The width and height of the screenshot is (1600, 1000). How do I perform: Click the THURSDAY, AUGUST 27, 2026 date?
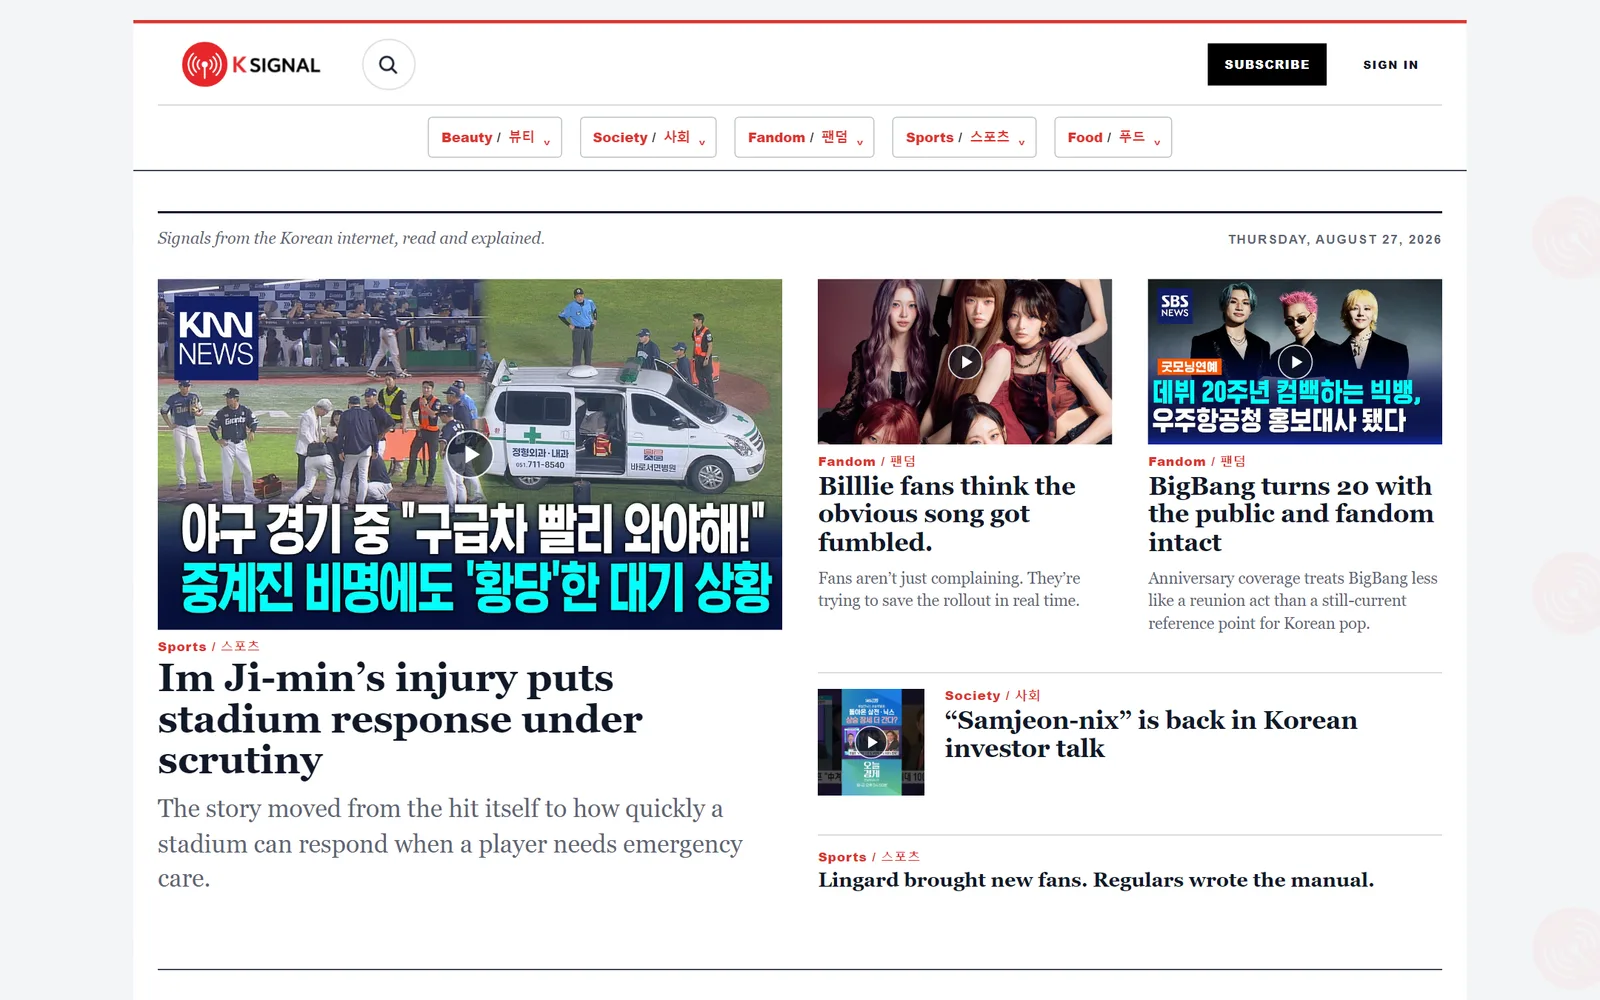[1335, 239]
